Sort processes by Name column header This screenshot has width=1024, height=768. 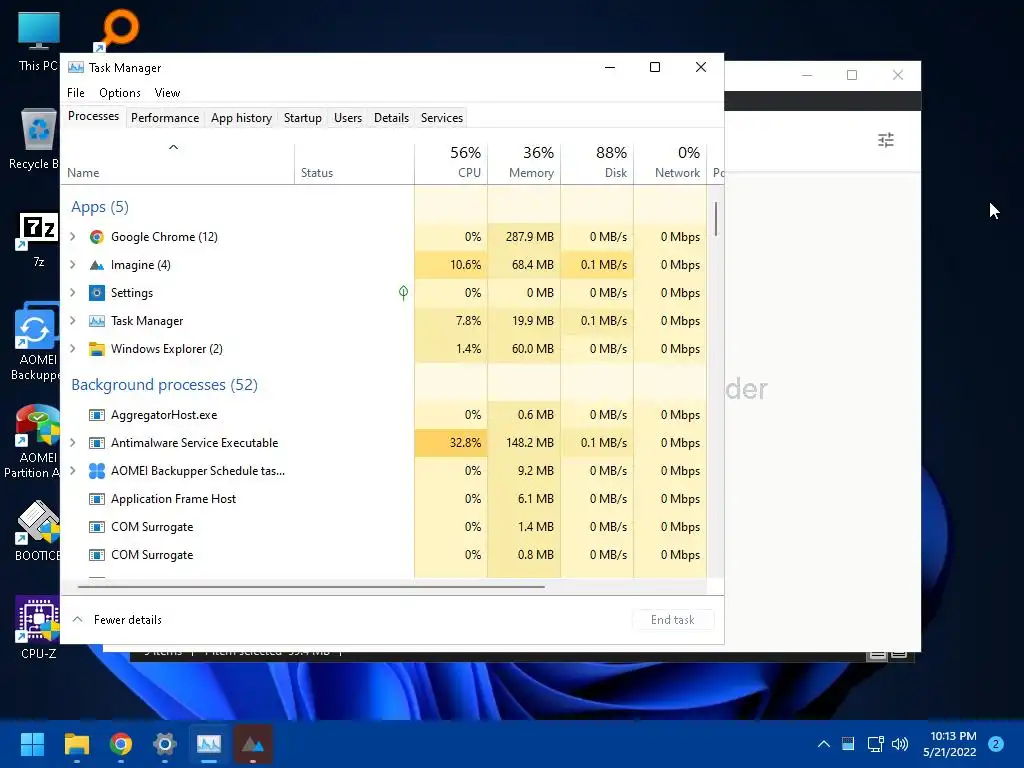point(177,162)
